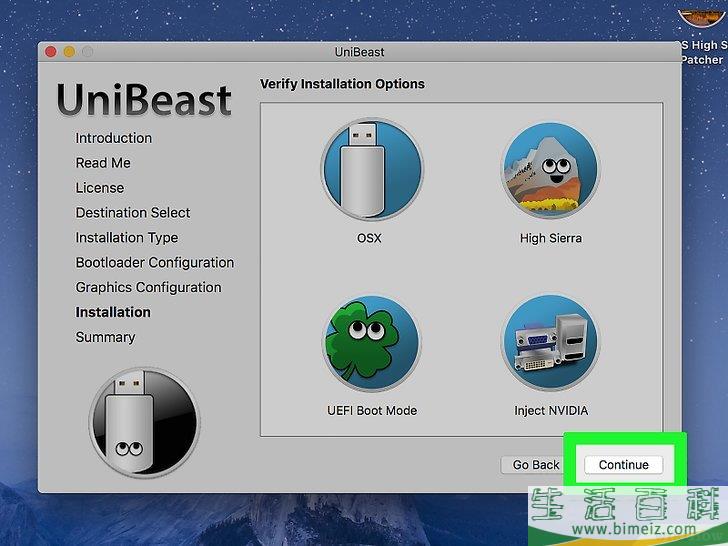Click the Continue button

click(x=624, y=465)
